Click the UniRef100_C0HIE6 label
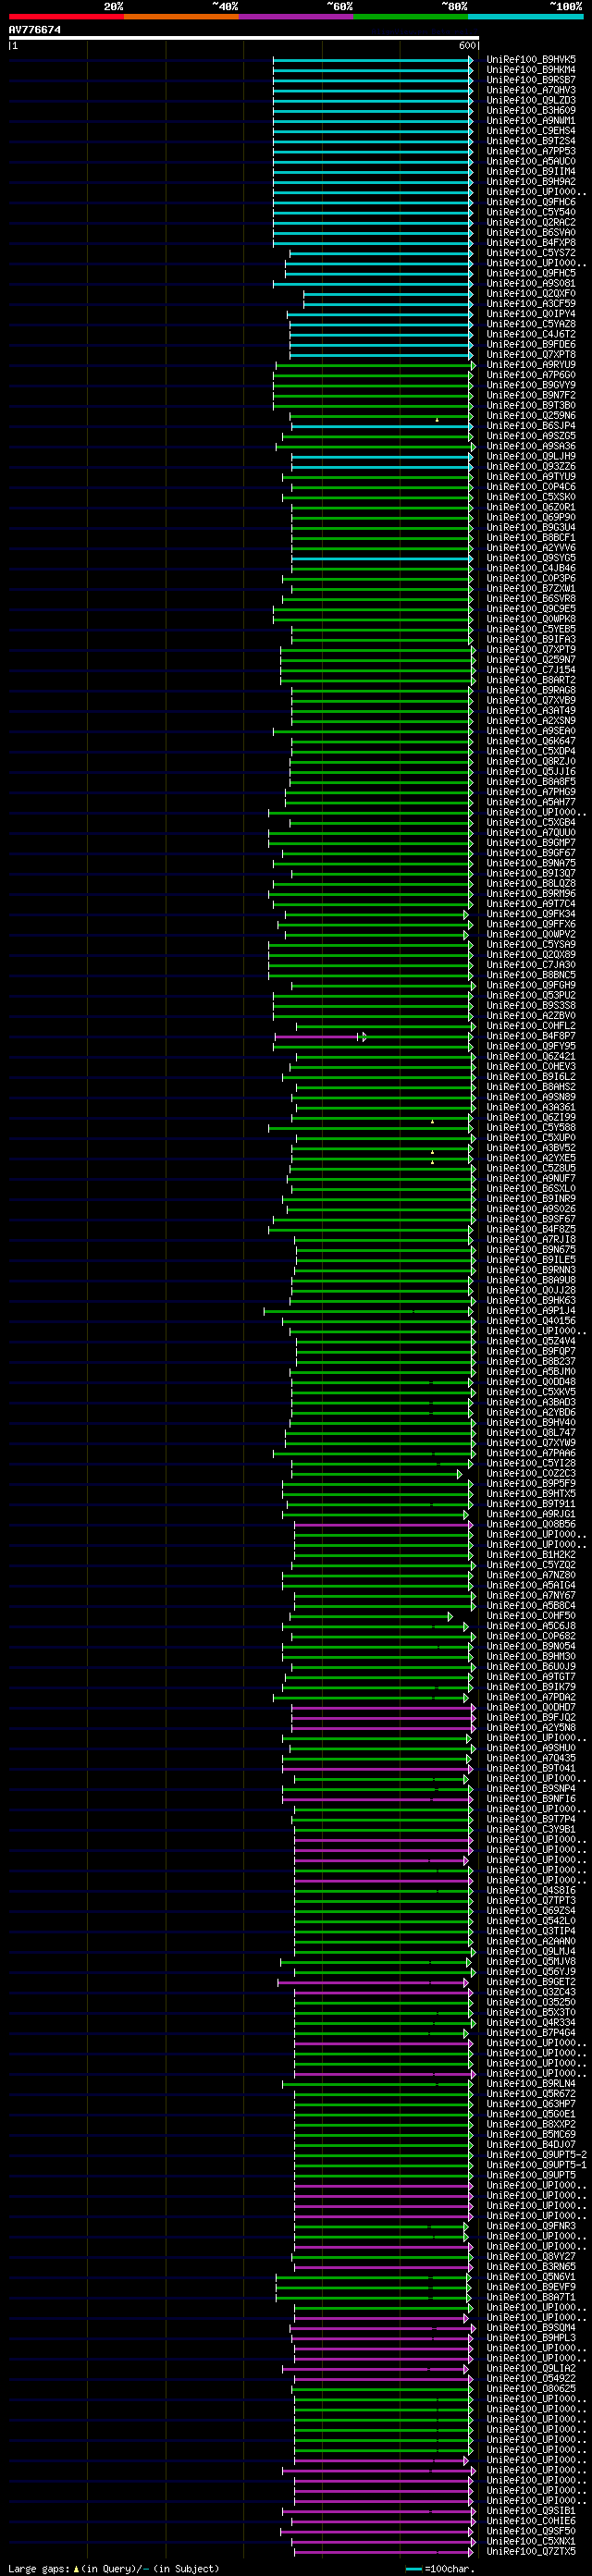Screen dimensions: 592x2576 (531, 2520)
